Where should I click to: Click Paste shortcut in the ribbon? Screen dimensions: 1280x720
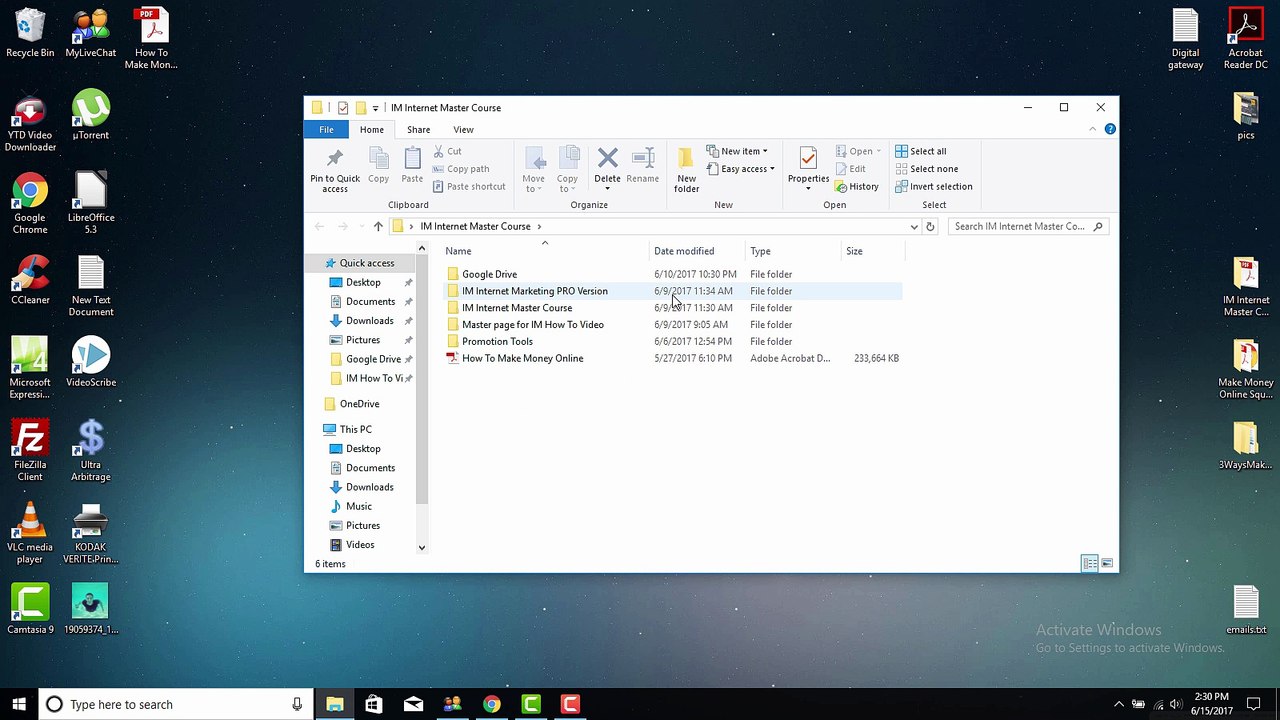point(469,186)
